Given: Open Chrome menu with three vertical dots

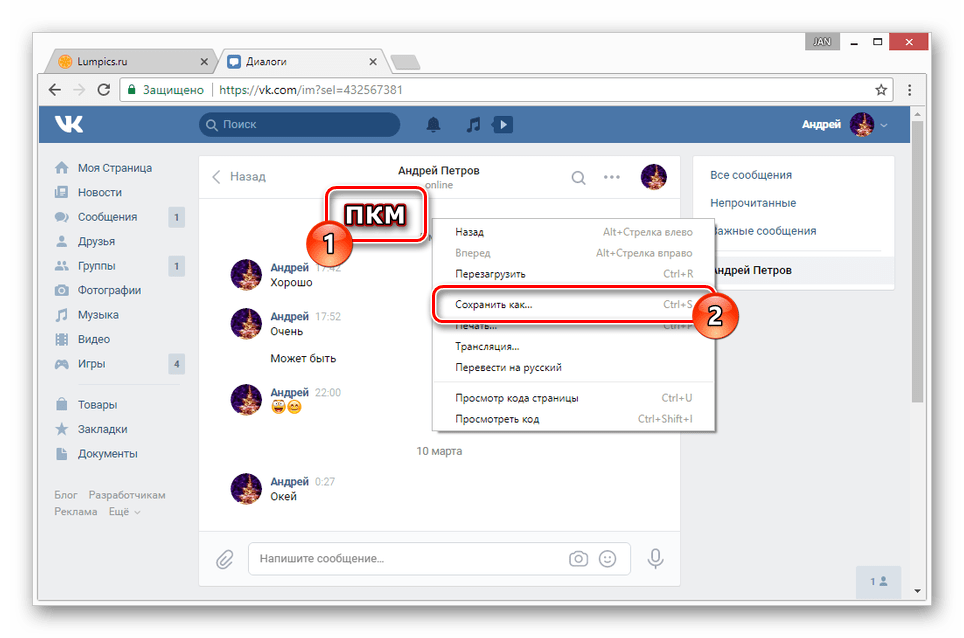Looking at the screenshot, I should tap(909, 89).
